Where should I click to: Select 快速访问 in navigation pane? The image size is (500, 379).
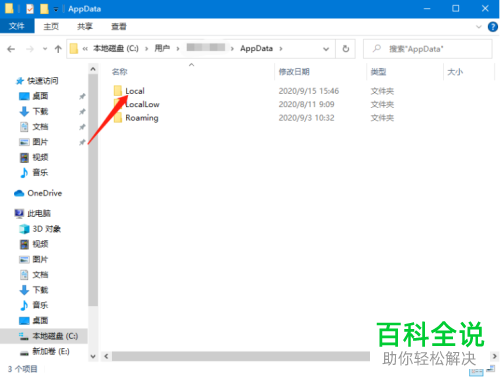click(x=42, y=81)
